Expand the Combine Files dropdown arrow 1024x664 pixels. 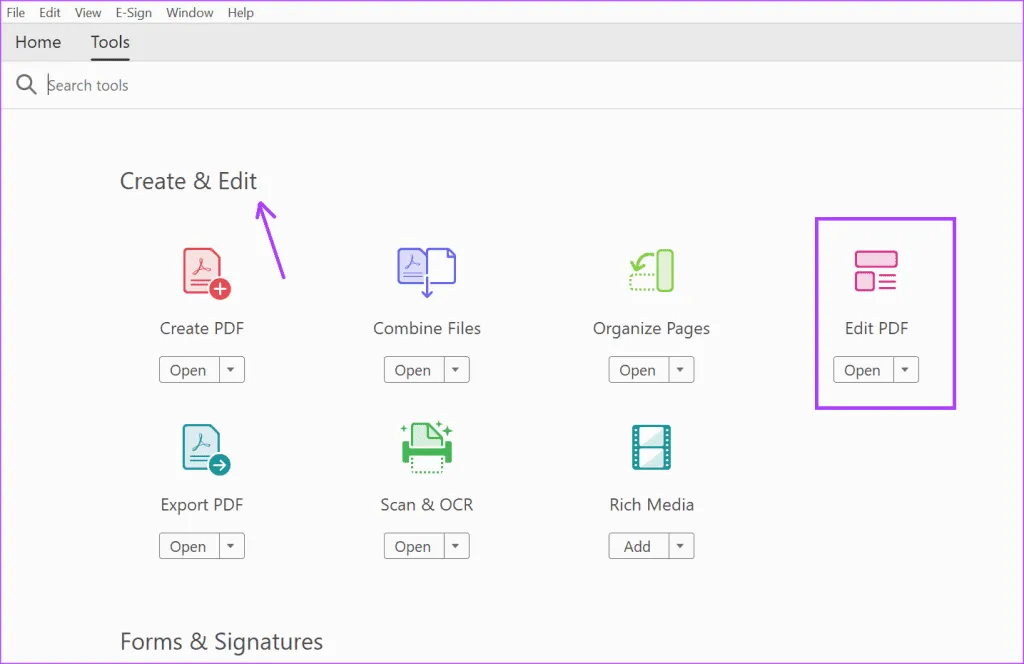click(x=456, y=370)
